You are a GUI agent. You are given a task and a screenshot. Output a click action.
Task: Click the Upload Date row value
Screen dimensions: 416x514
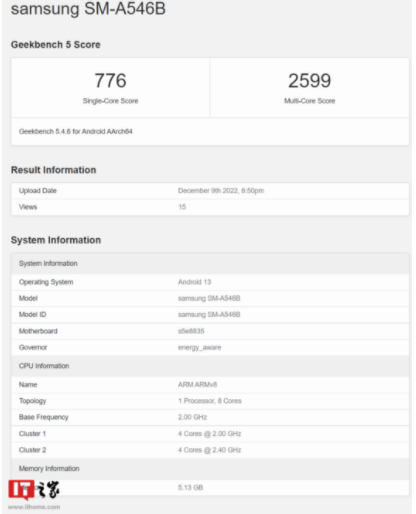click(221, 191)
